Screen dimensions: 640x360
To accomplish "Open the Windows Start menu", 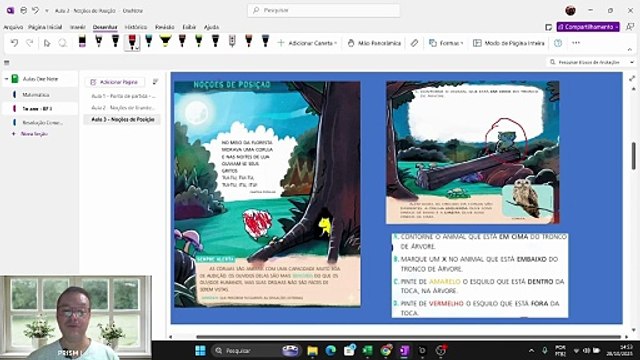I will [200, 351].
